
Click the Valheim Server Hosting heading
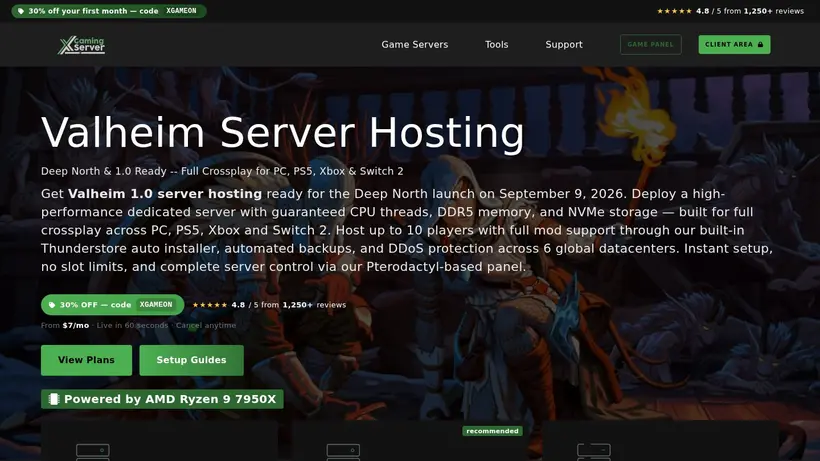[x=282, y=133]
